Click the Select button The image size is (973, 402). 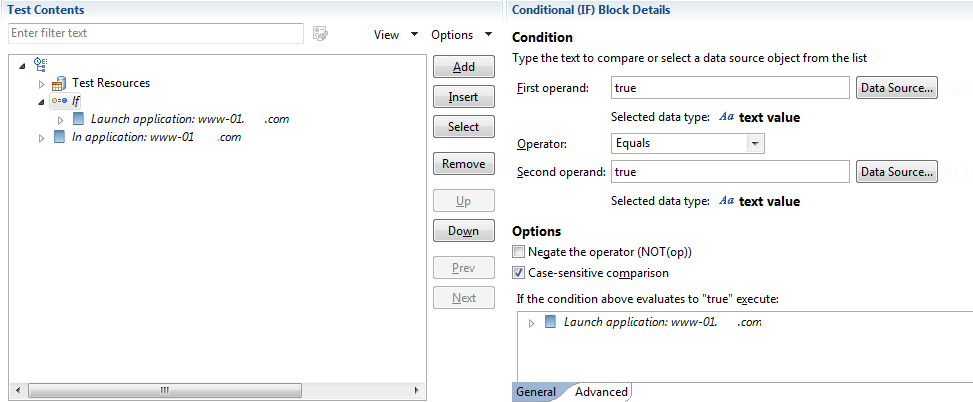(464, 127)
